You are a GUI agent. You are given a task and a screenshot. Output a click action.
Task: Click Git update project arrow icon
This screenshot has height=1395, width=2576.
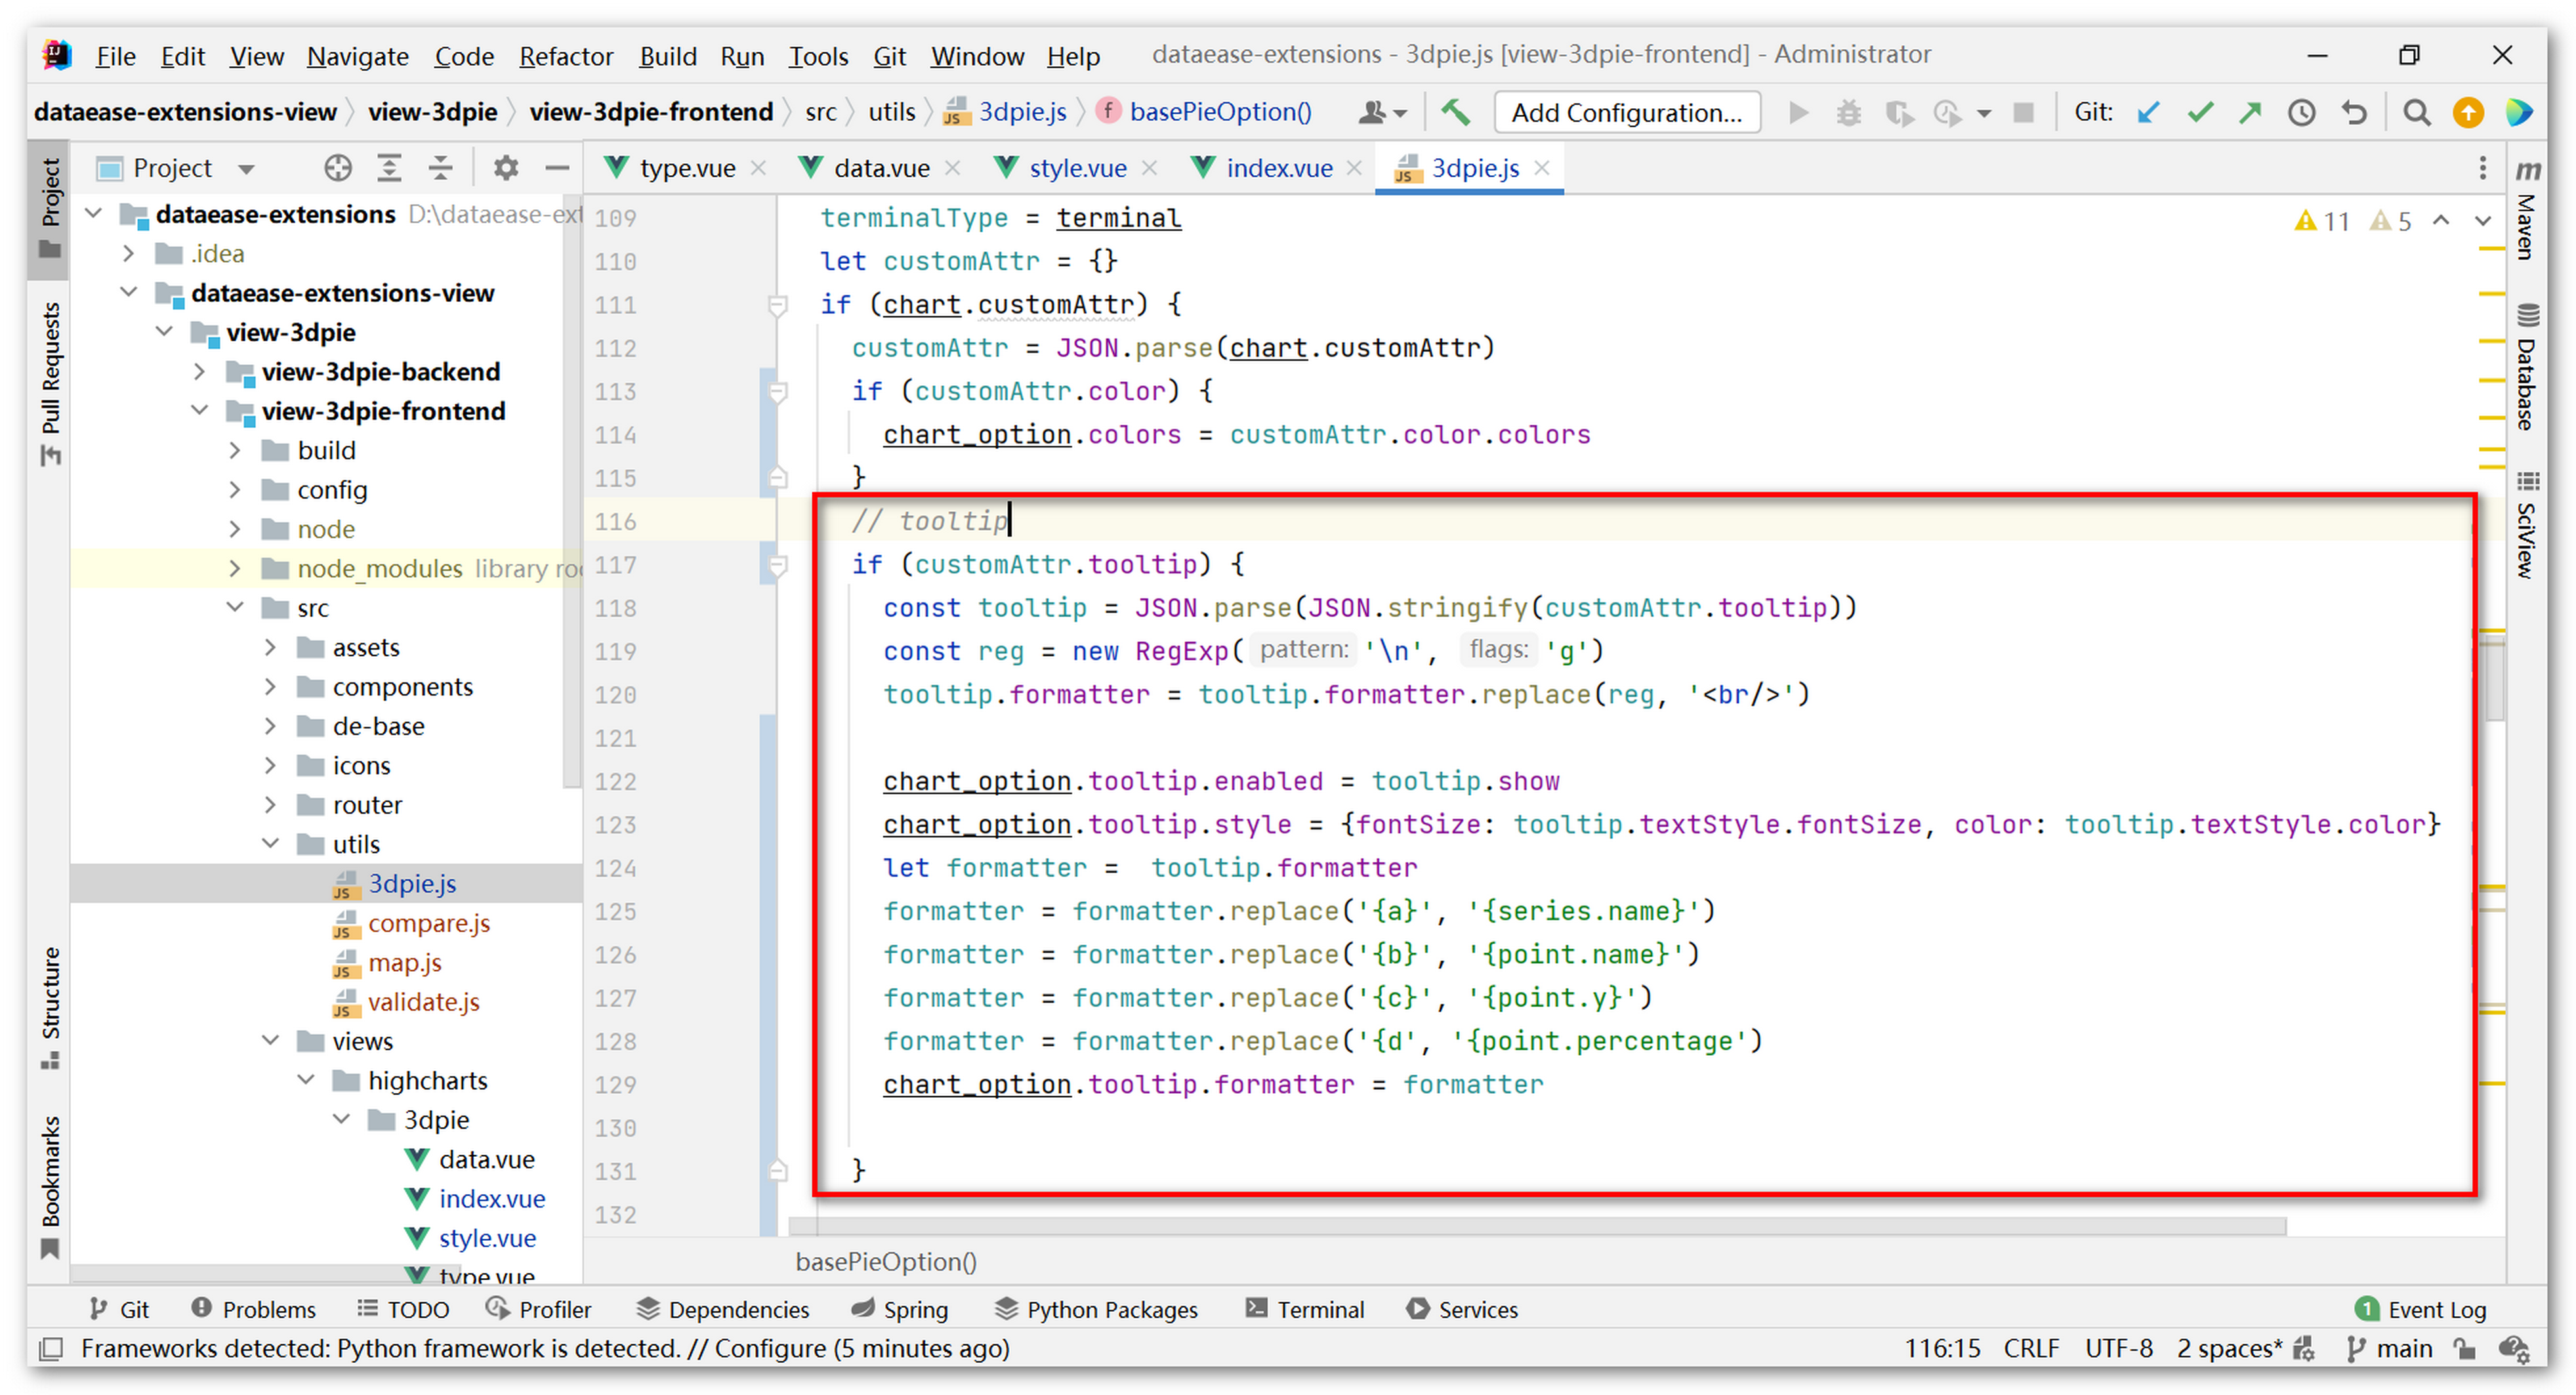2147,112
